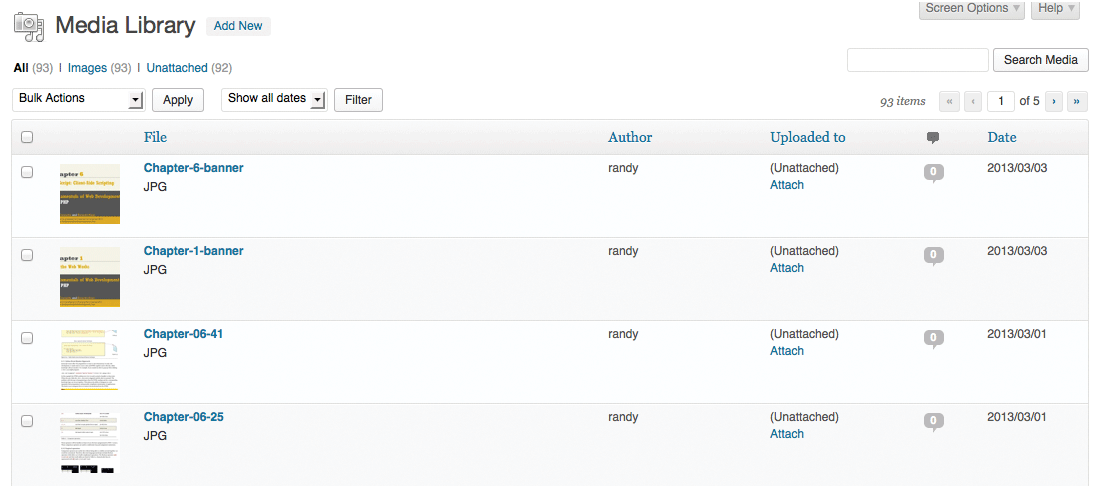1103x489 pixels.
Task: Go to the previous page arrow
Action: (x=973, y=101)
